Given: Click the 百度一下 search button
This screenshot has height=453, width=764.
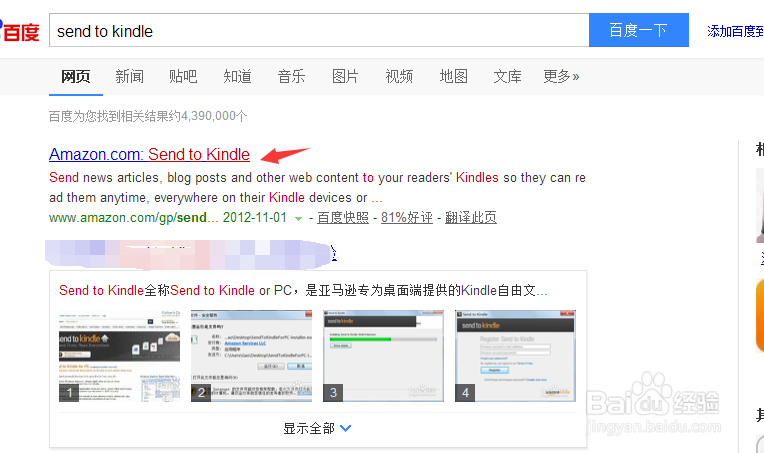Looking at the screenshot, I should pyautogui.click(x=639, y=30).
